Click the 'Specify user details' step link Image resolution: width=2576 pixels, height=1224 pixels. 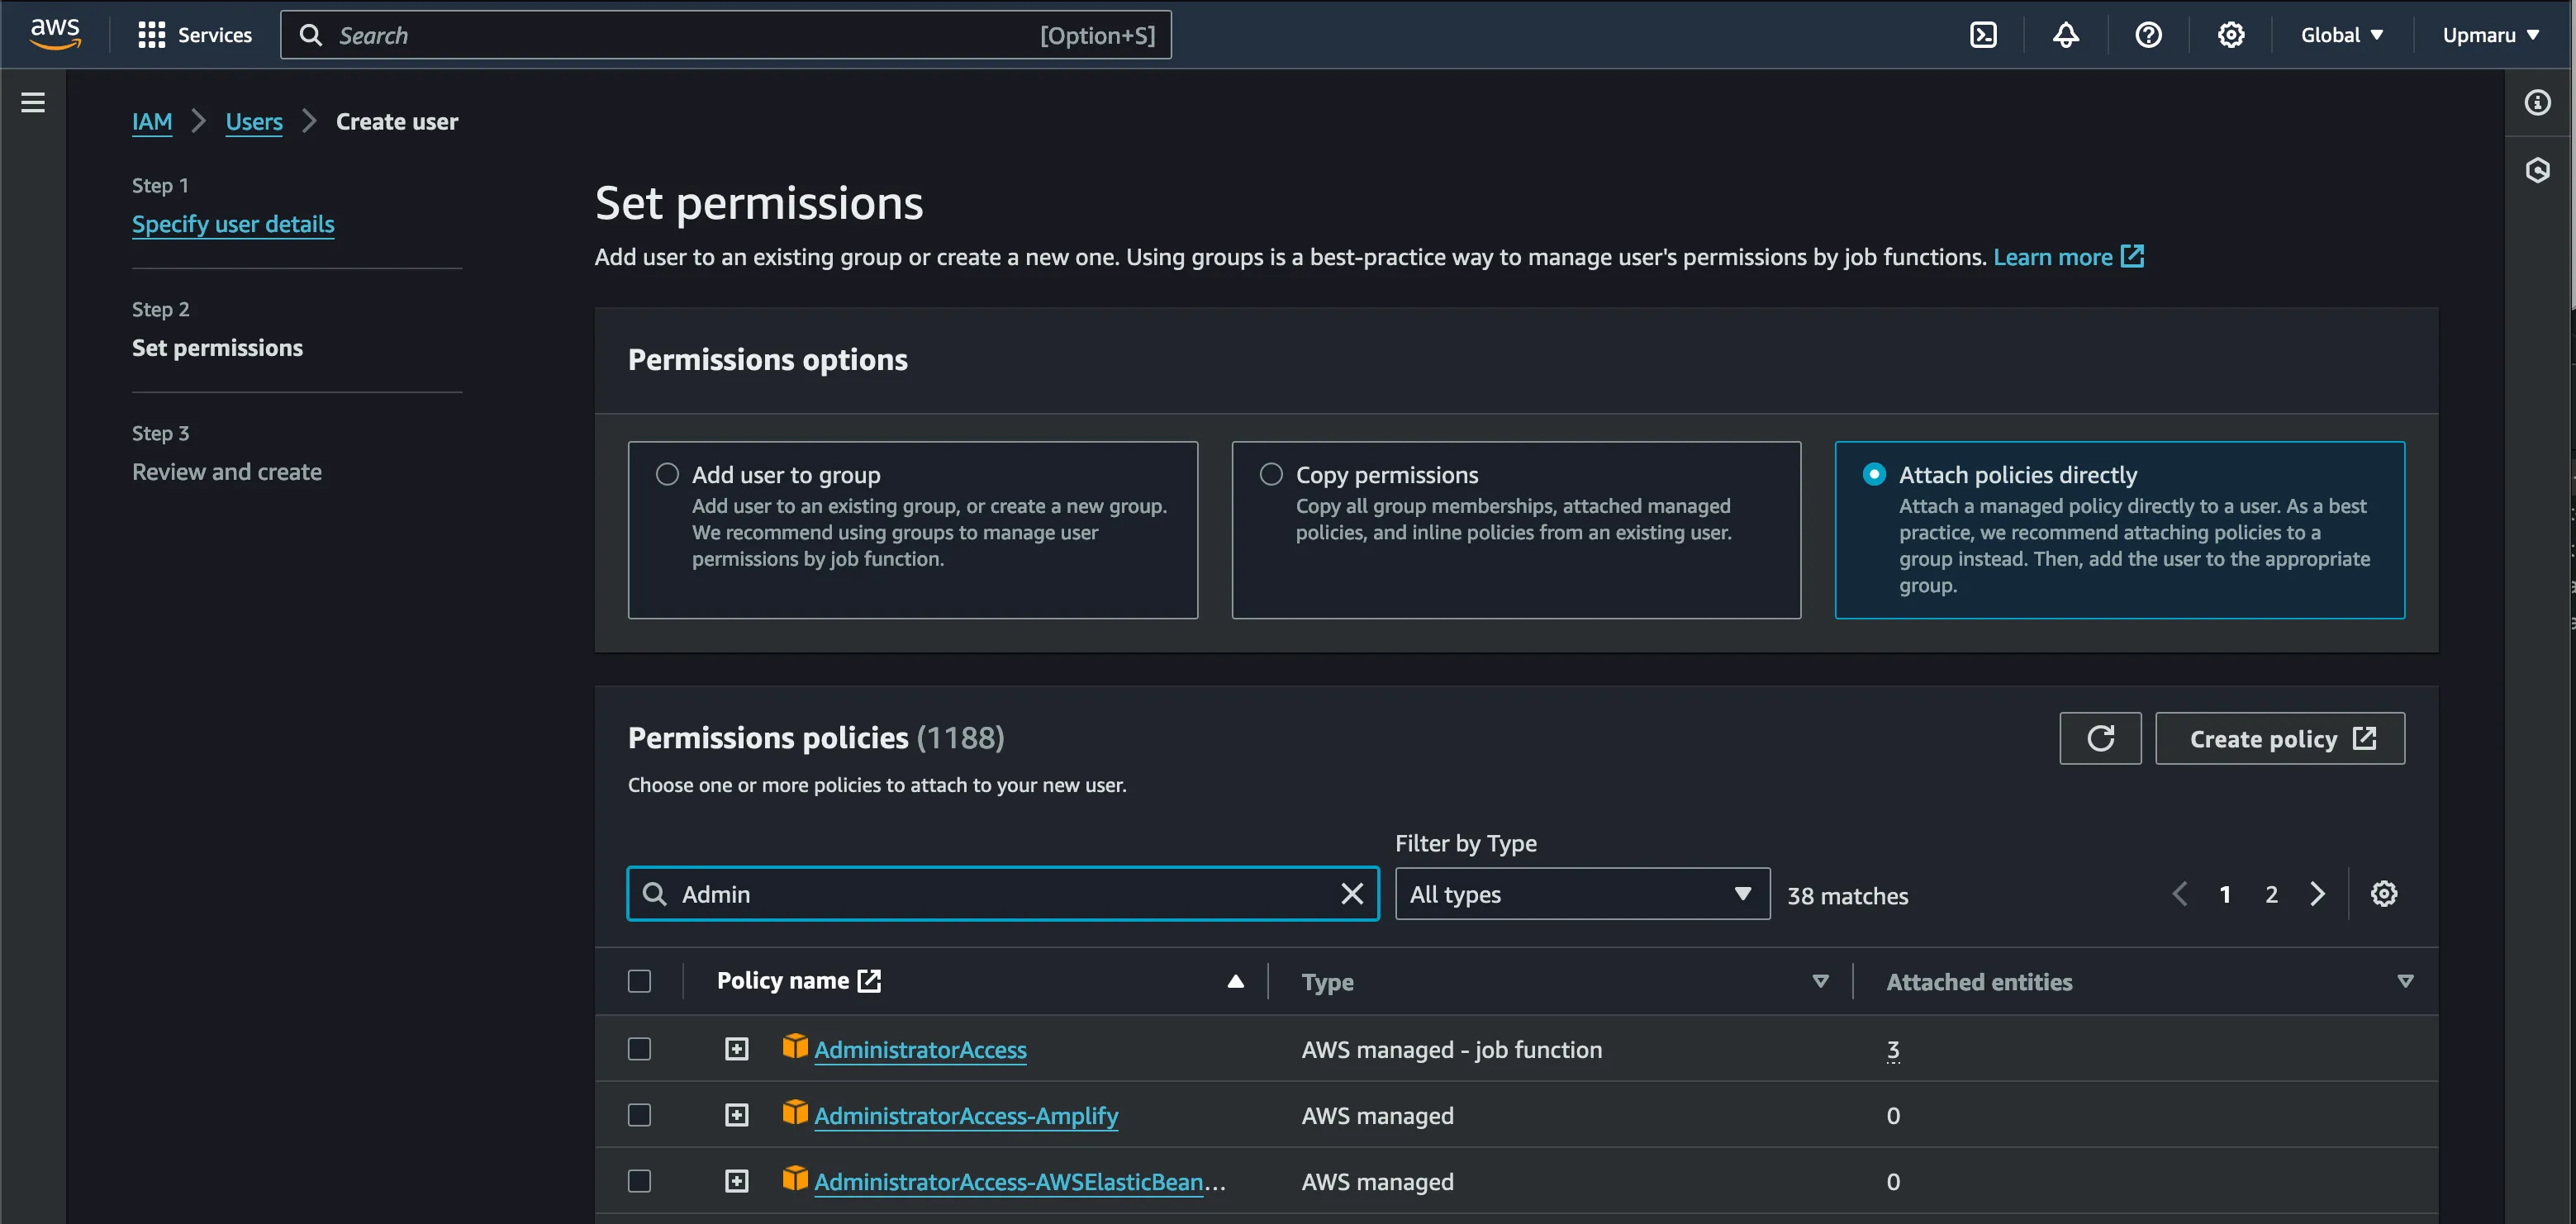pyautogui.click(x=231, y=222)
